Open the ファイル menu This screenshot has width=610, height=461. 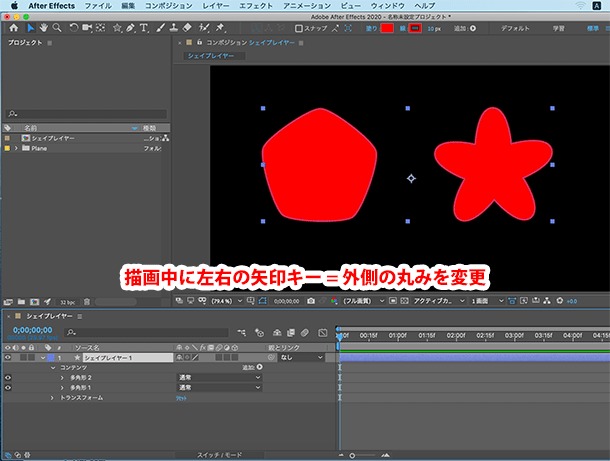pyautogui.click(x=98, y=6)
